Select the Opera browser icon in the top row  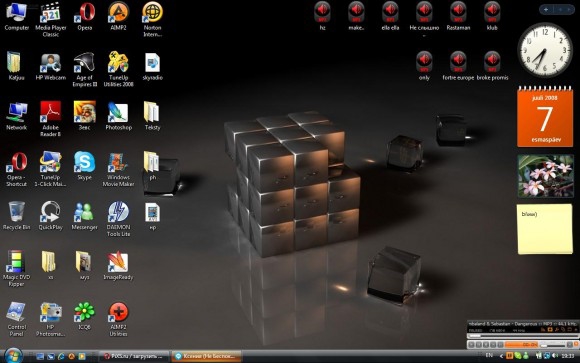84,16
